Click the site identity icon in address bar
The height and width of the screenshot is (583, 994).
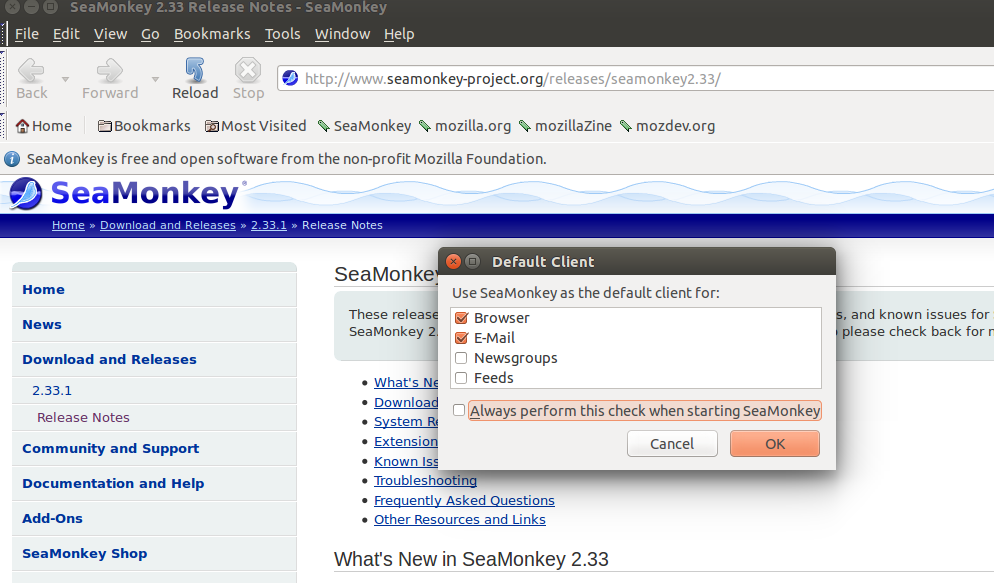(290, 79)
